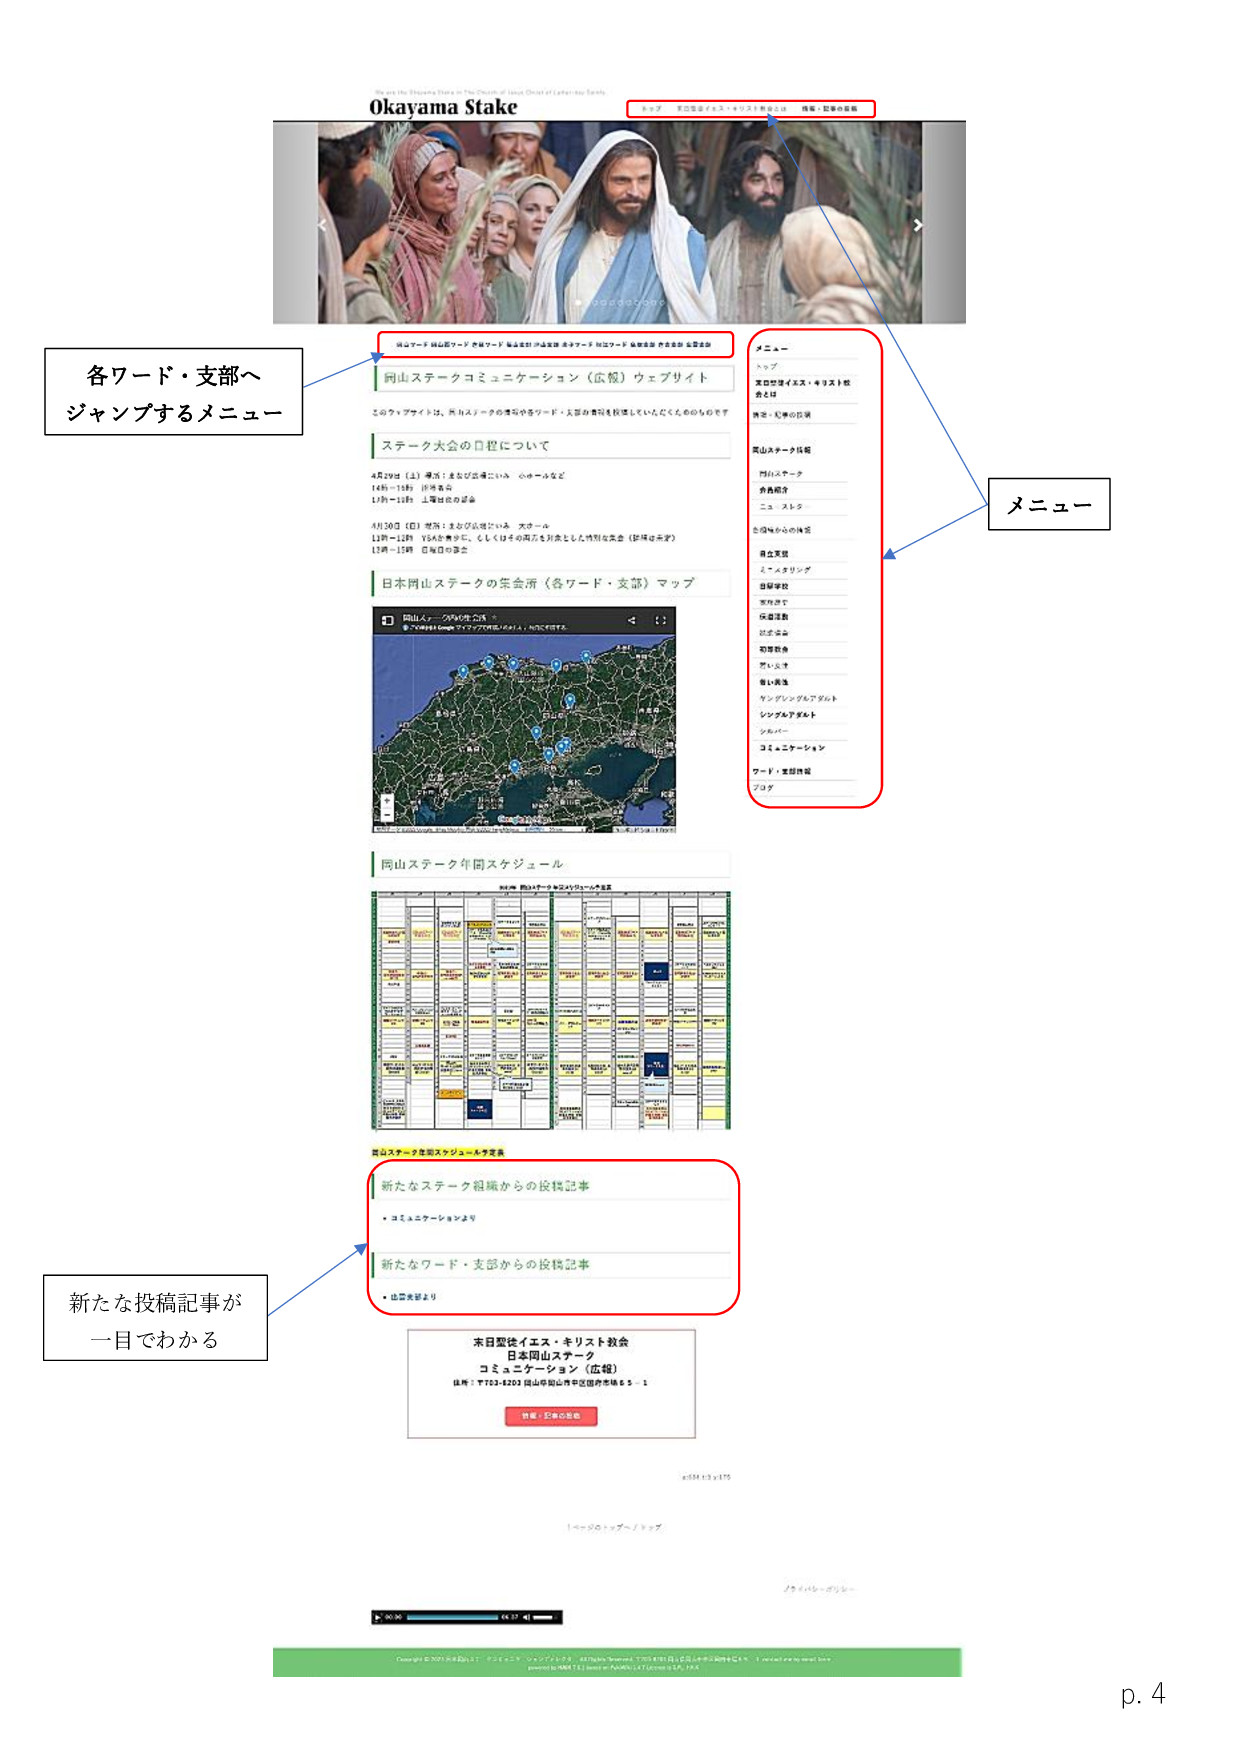Open 若い男性 in the sidebar

pyautogui.click(x=774, y=683)
